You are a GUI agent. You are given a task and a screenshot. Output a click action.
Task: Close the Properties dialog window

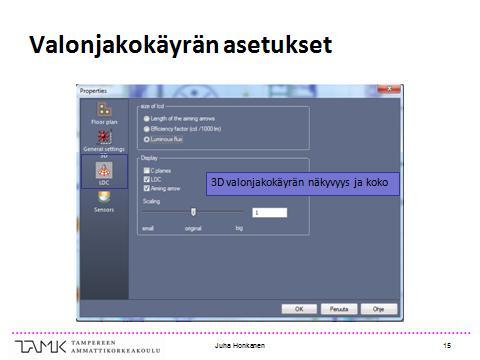point(389,89)
